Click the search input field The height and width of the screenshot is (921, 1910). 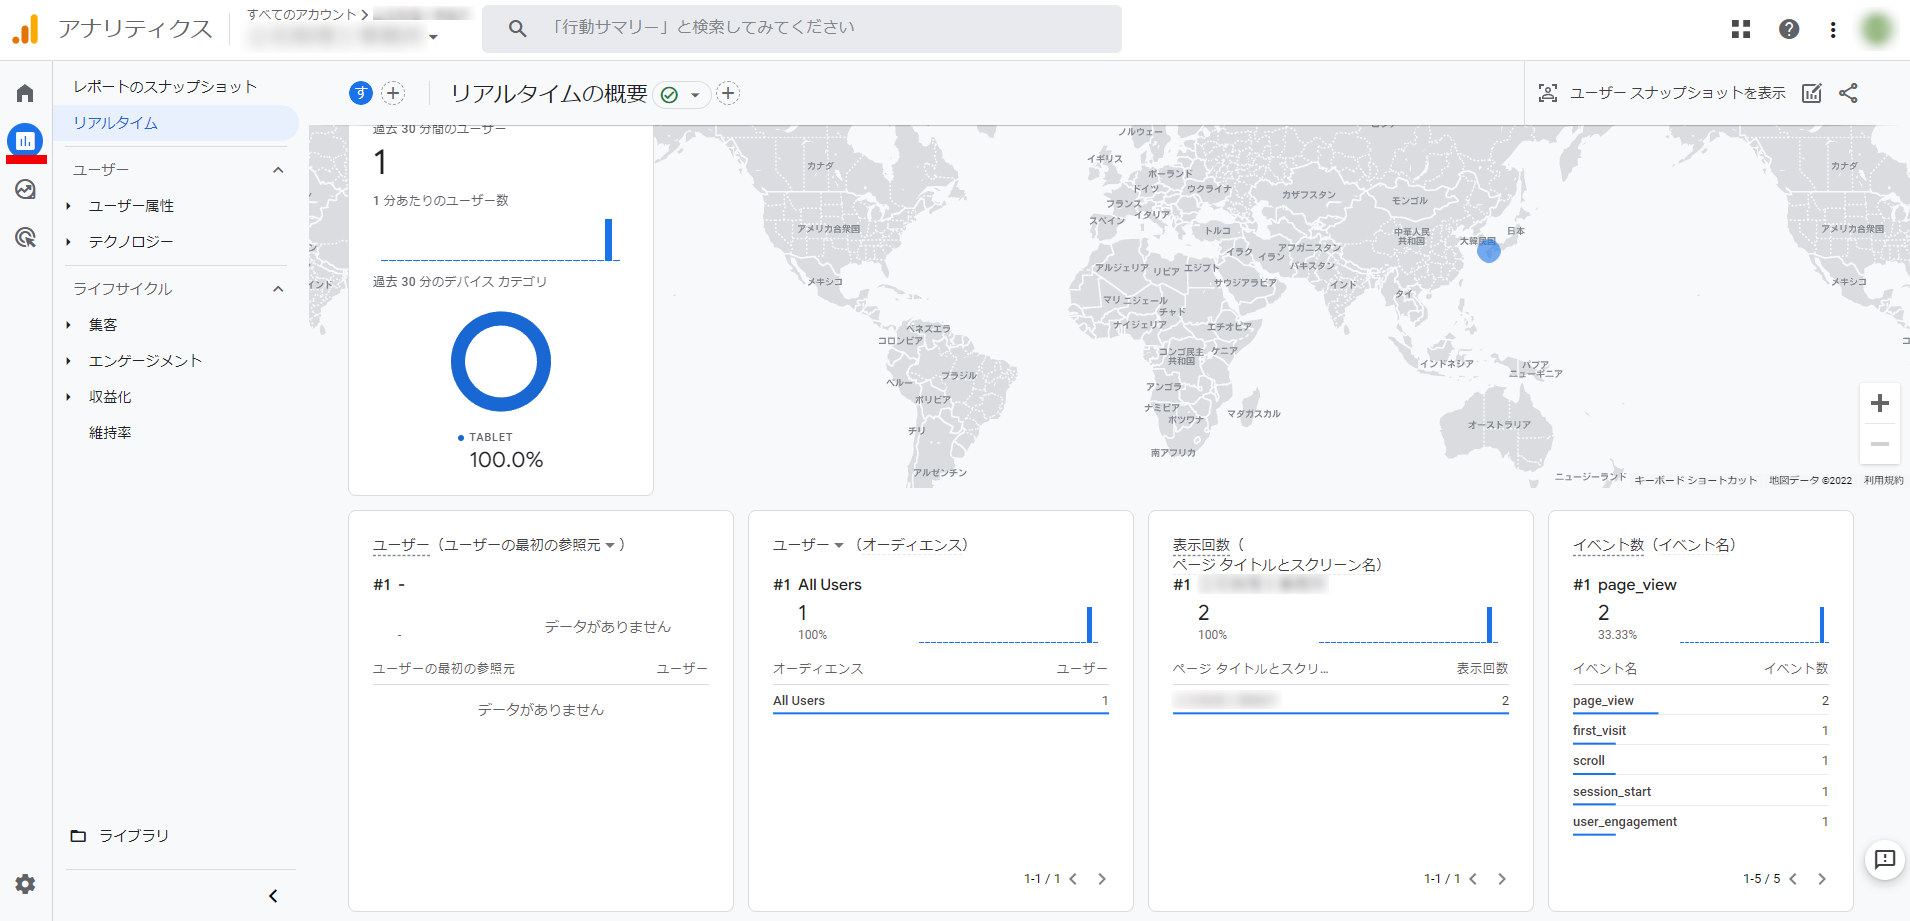800,28
